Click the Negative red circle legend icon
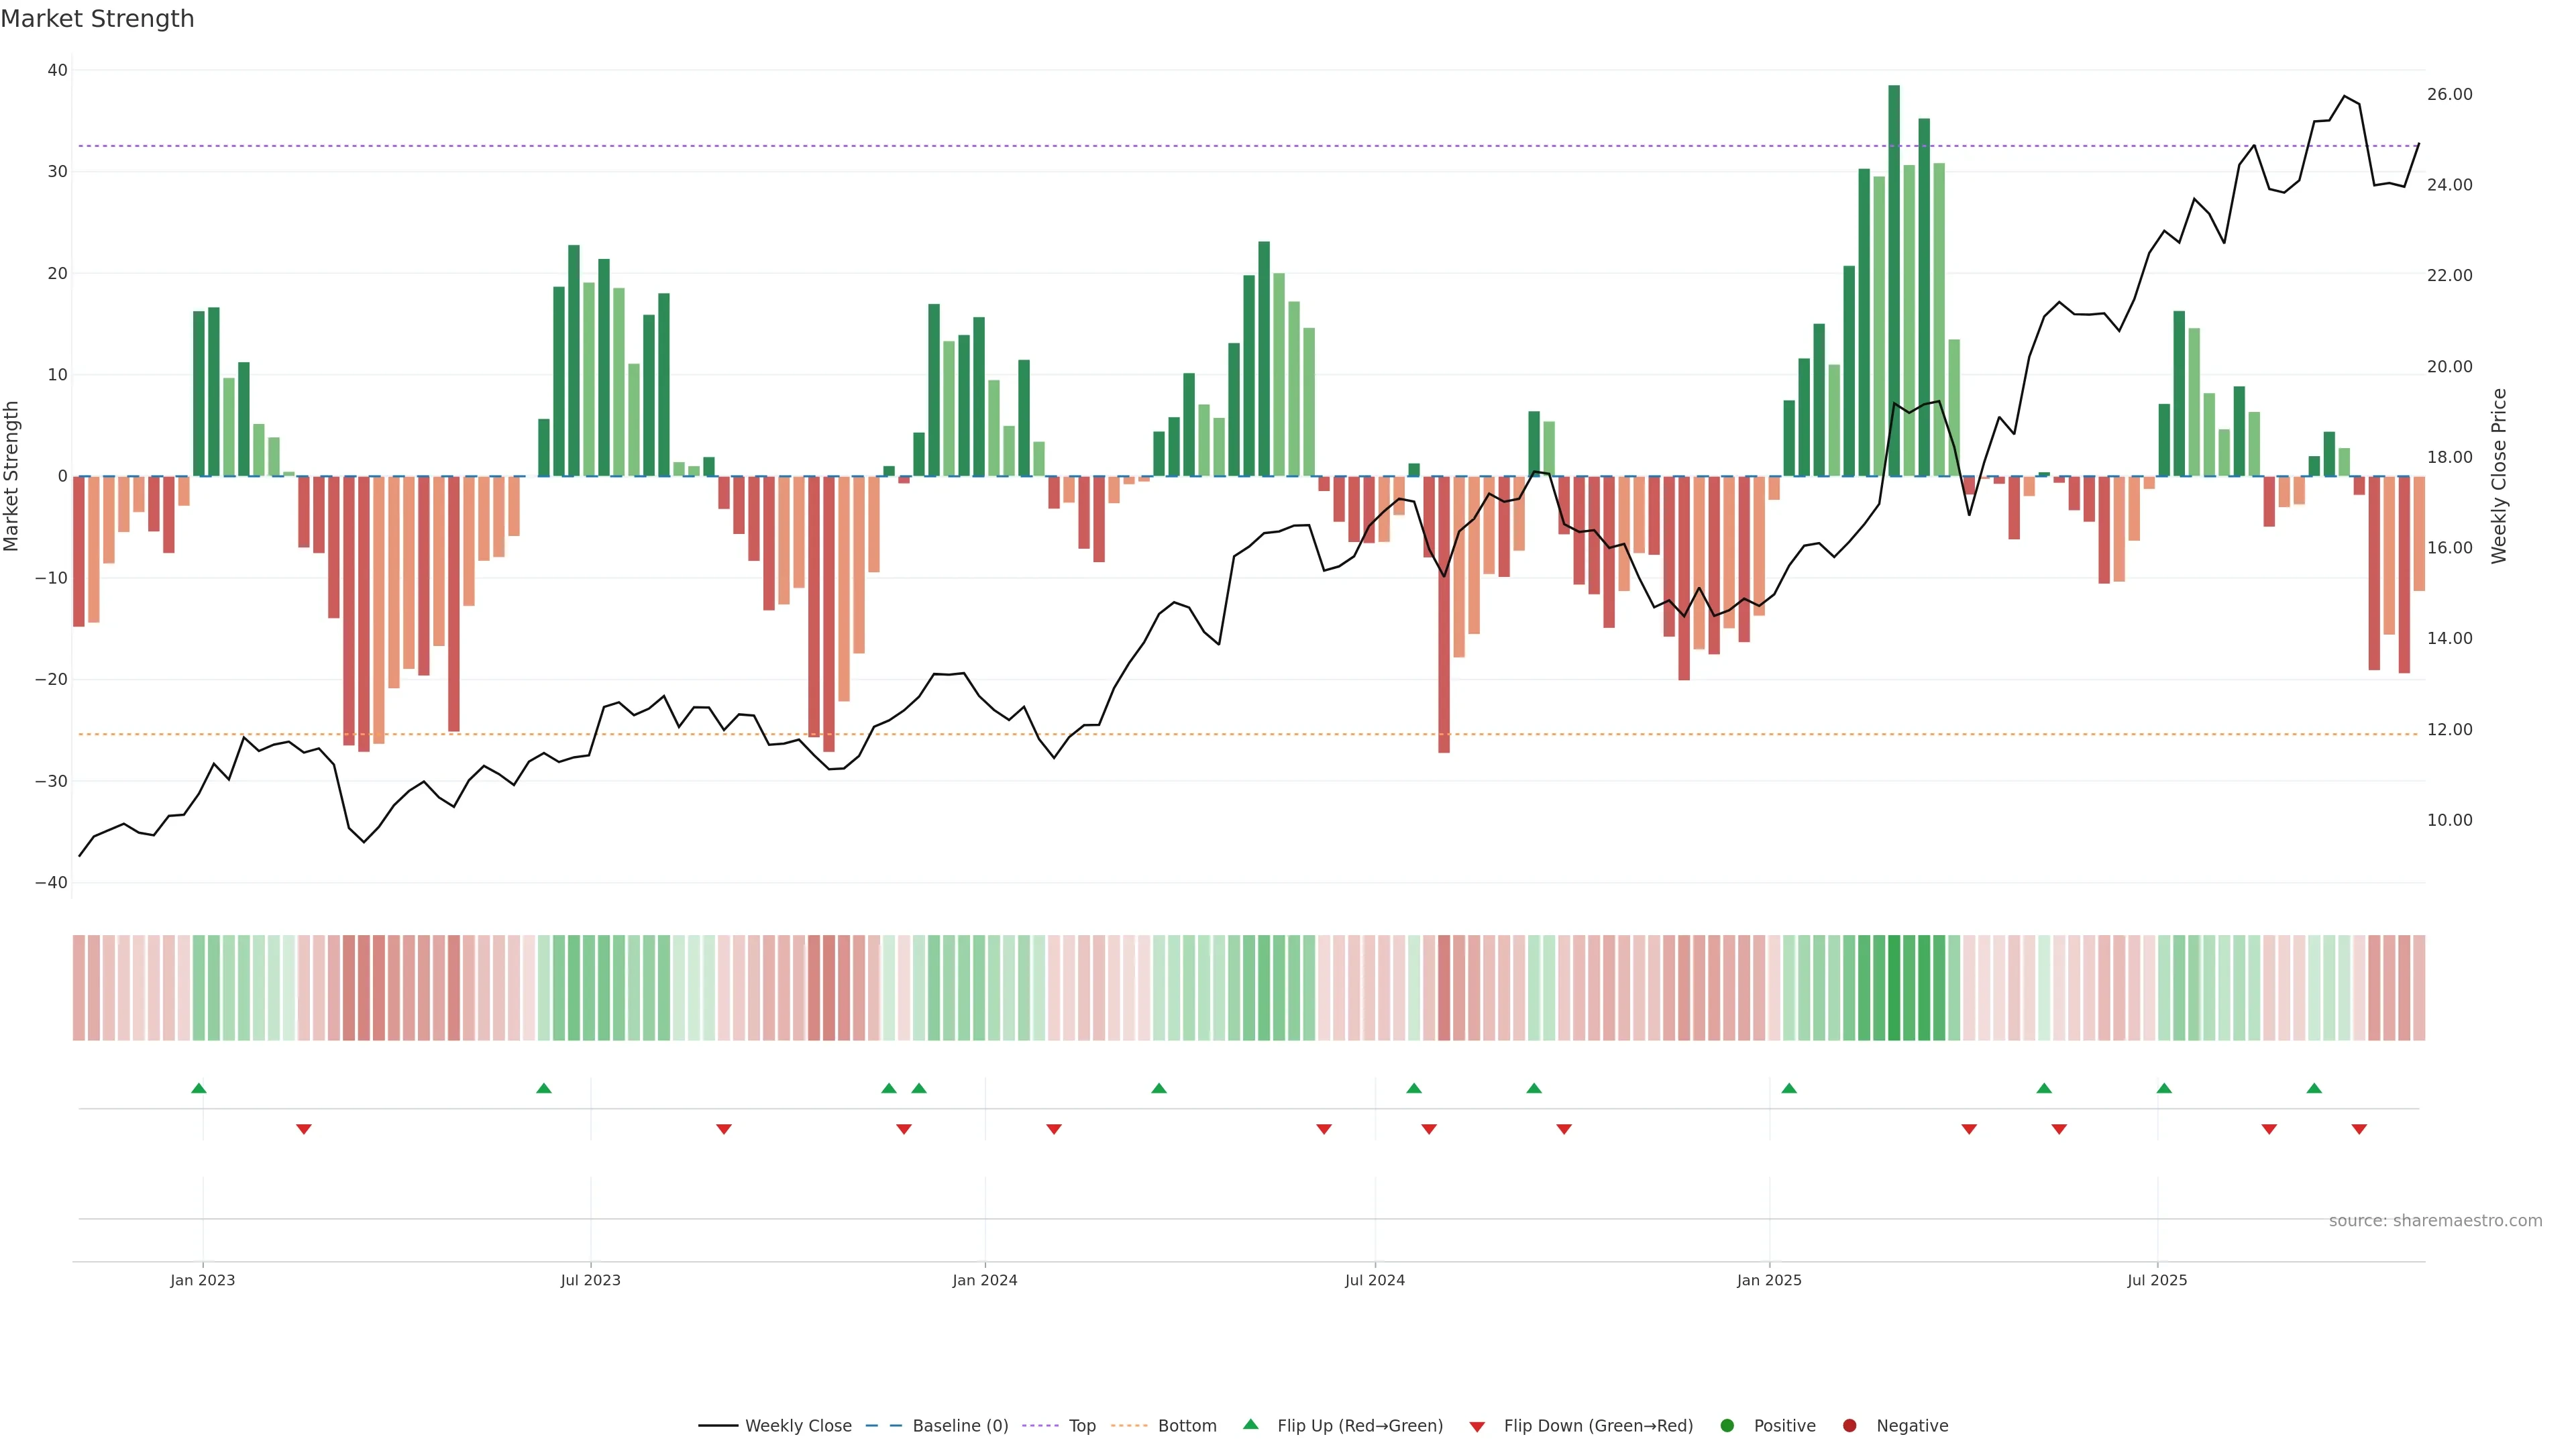The height and width of the screenshot is (1449, 2576). tap(1849, 1425)
